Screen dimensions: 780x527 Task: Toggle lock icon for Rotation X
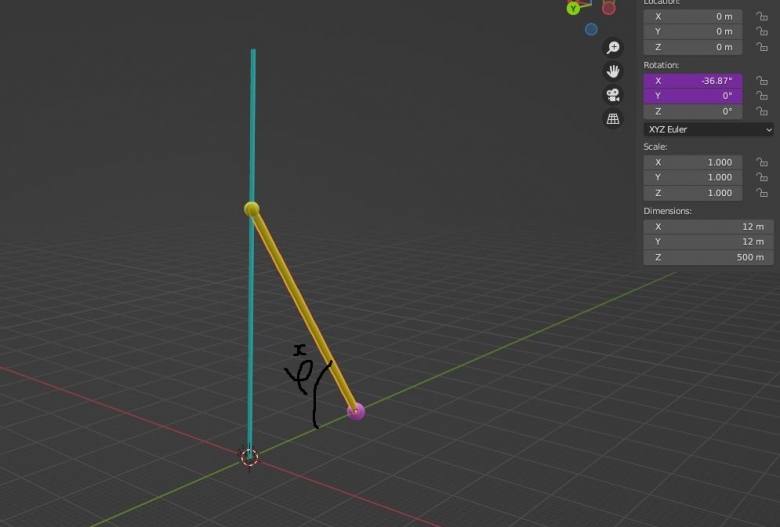762,81
